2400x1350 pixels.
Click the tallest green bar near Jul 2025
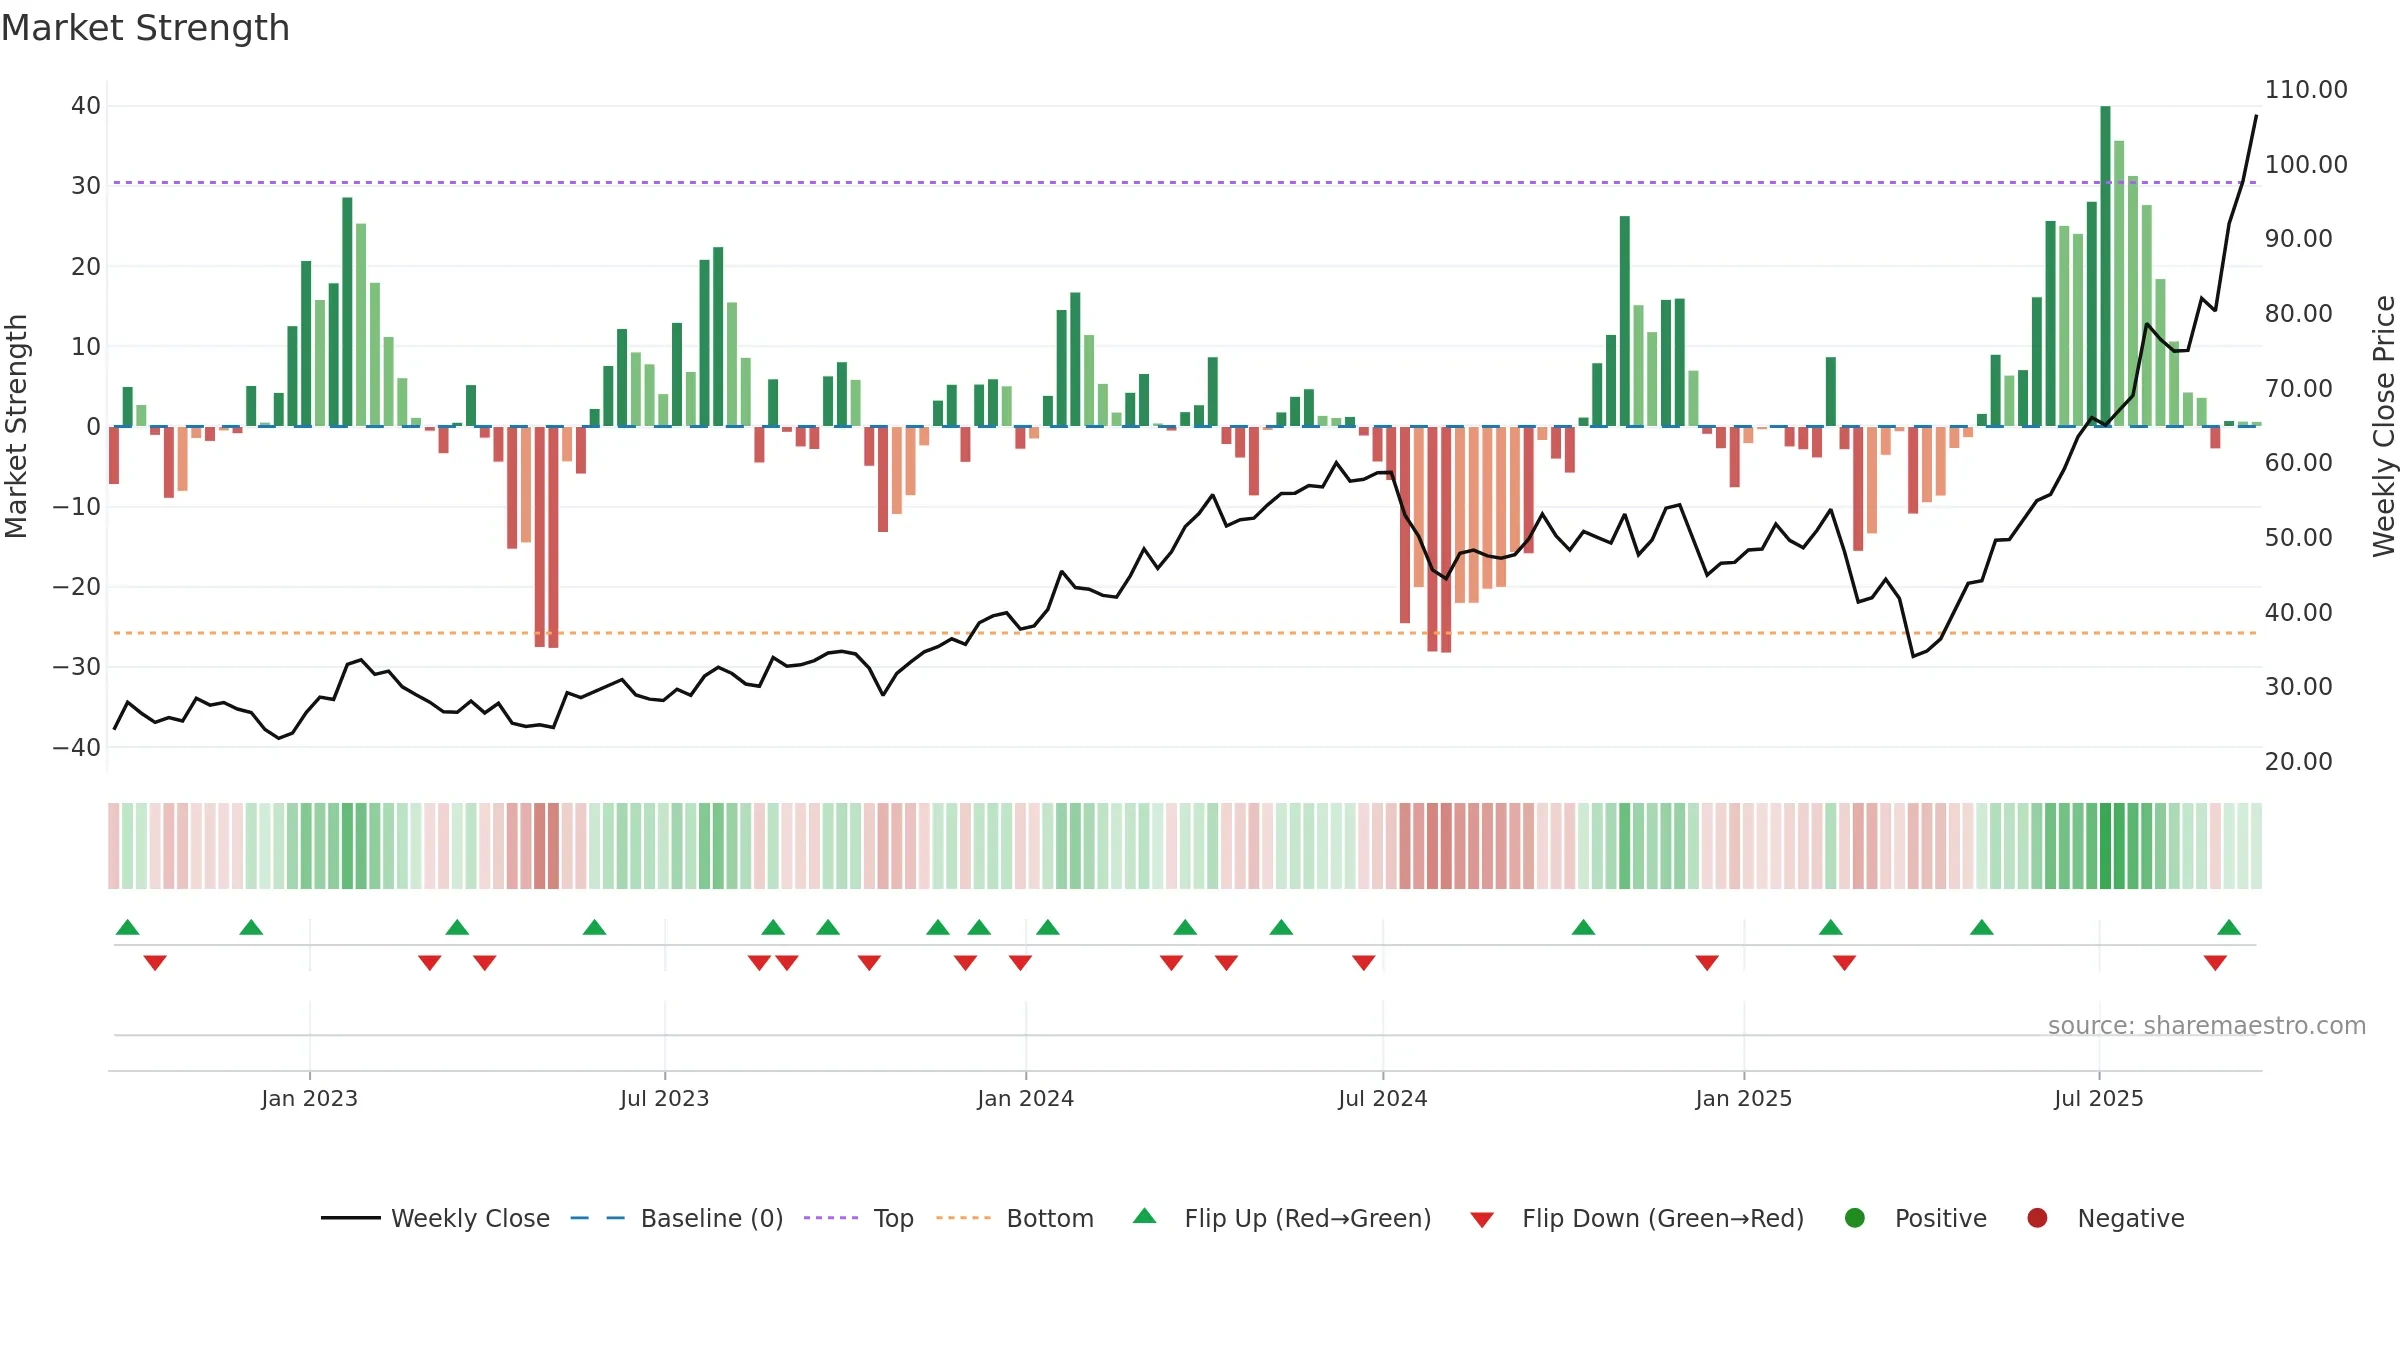click(2105, 266)
